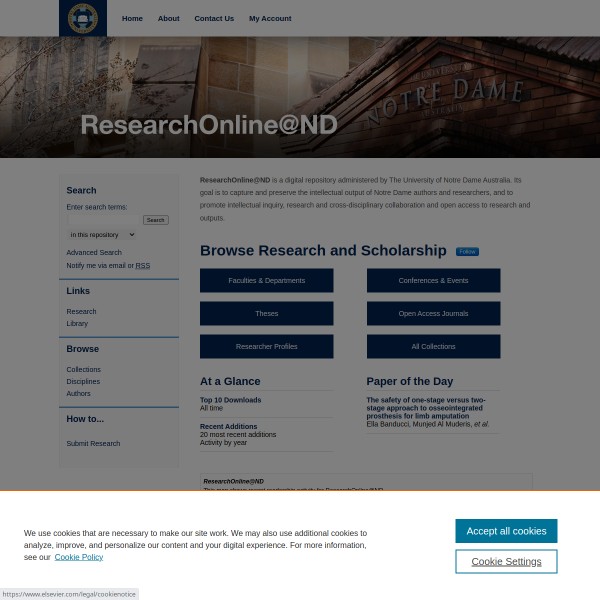Open the Cookie Policy link
The height and width of the screenshot is (600, 600).
pos(78,557)
